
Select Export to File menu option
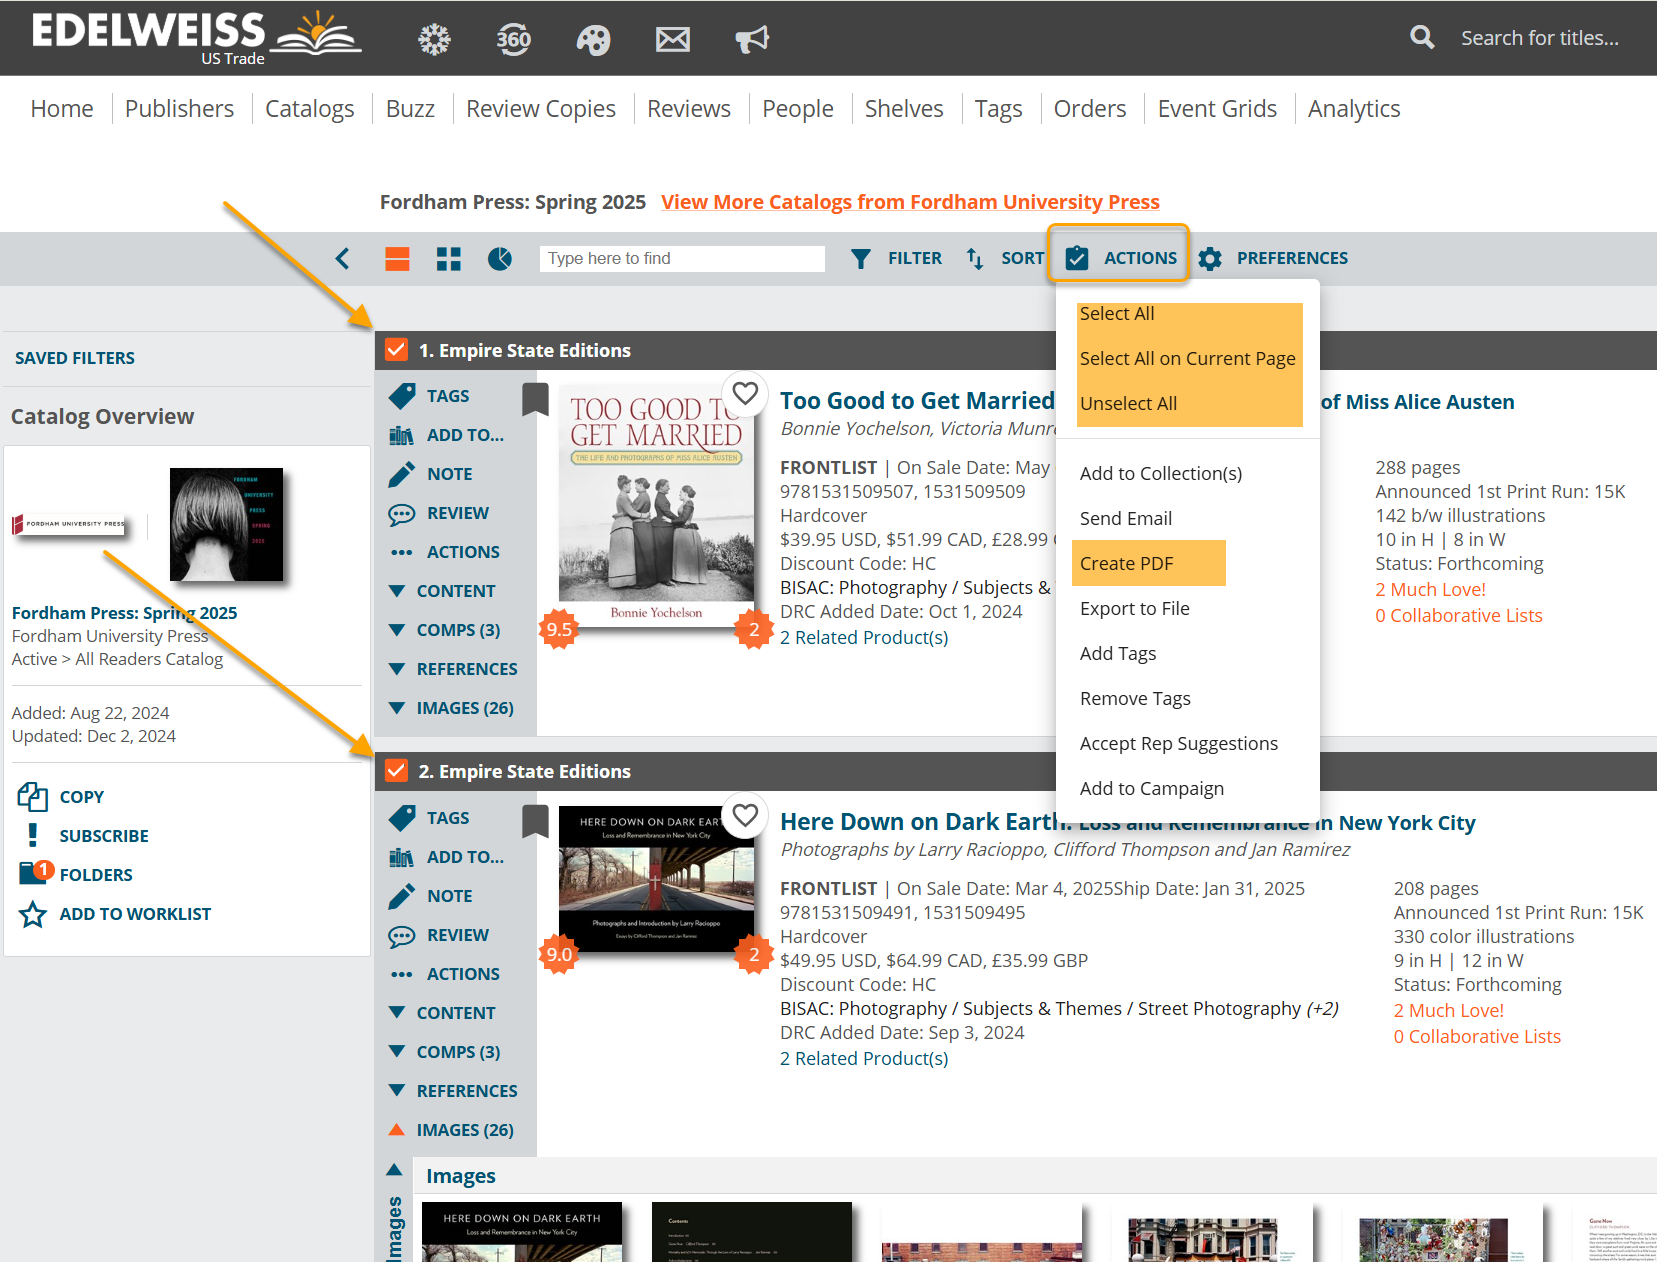1135,608
